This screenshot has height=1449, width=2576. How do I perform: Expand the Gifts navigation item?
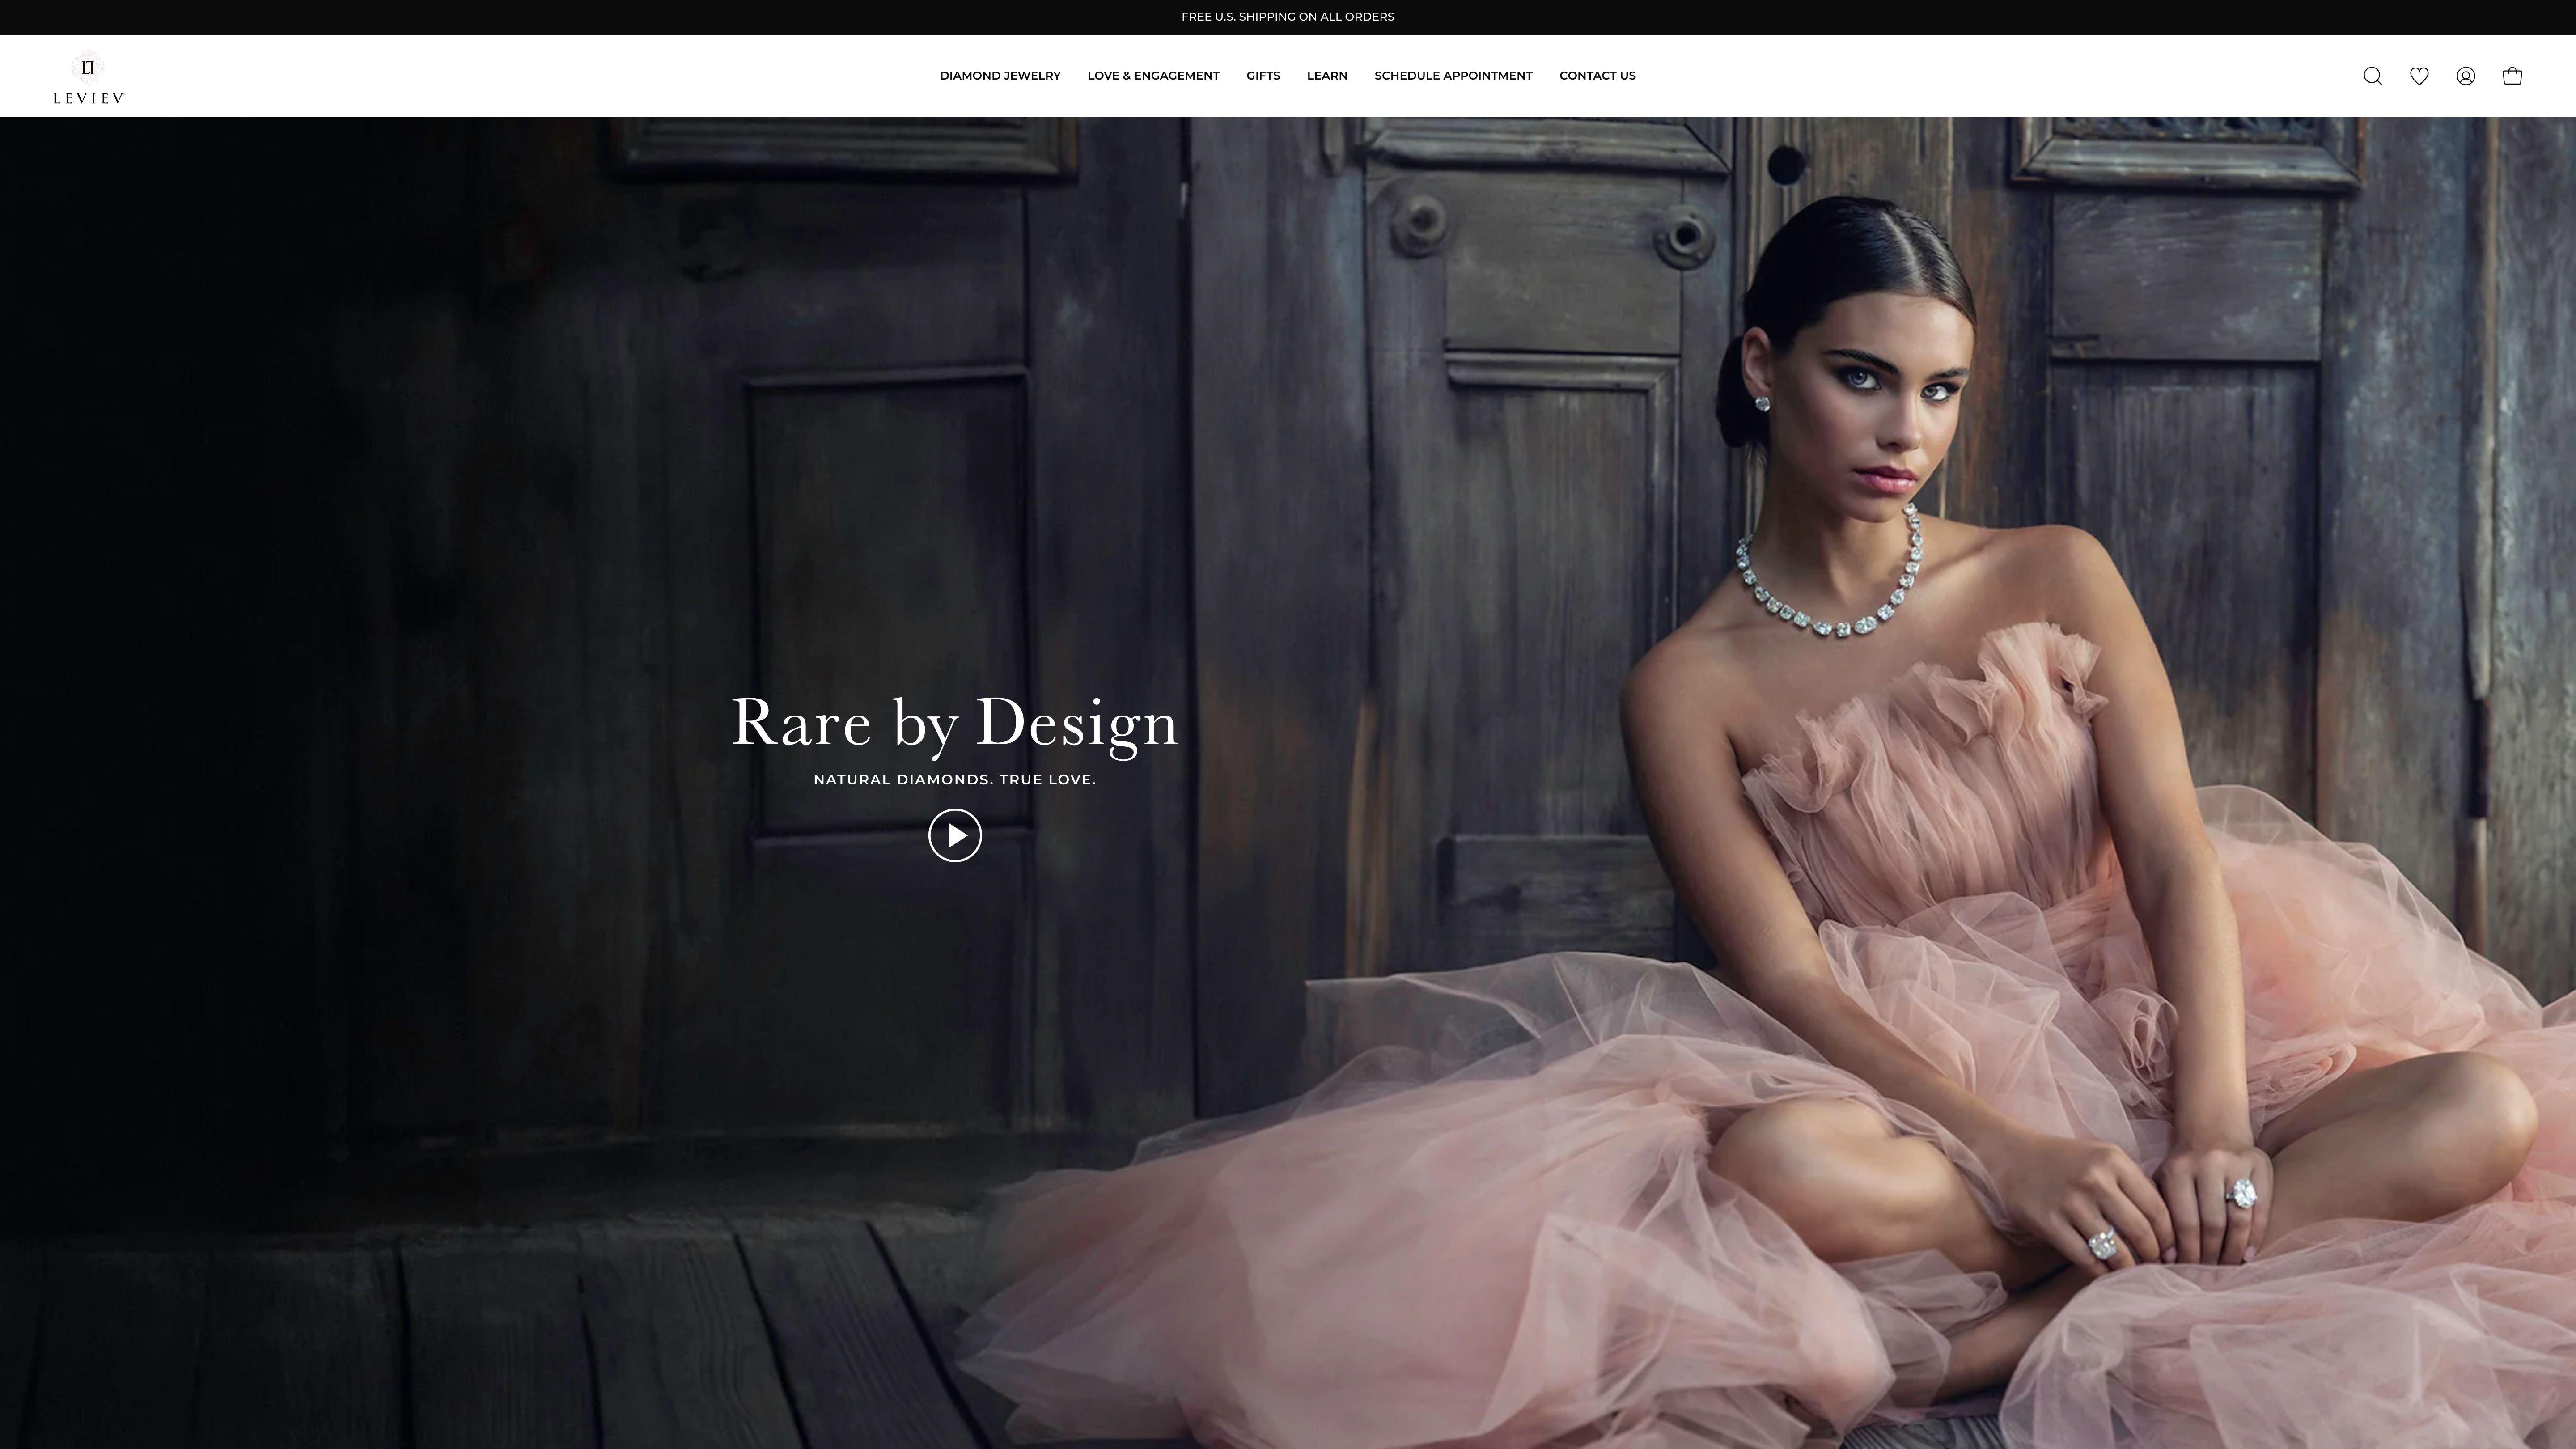1263,76
